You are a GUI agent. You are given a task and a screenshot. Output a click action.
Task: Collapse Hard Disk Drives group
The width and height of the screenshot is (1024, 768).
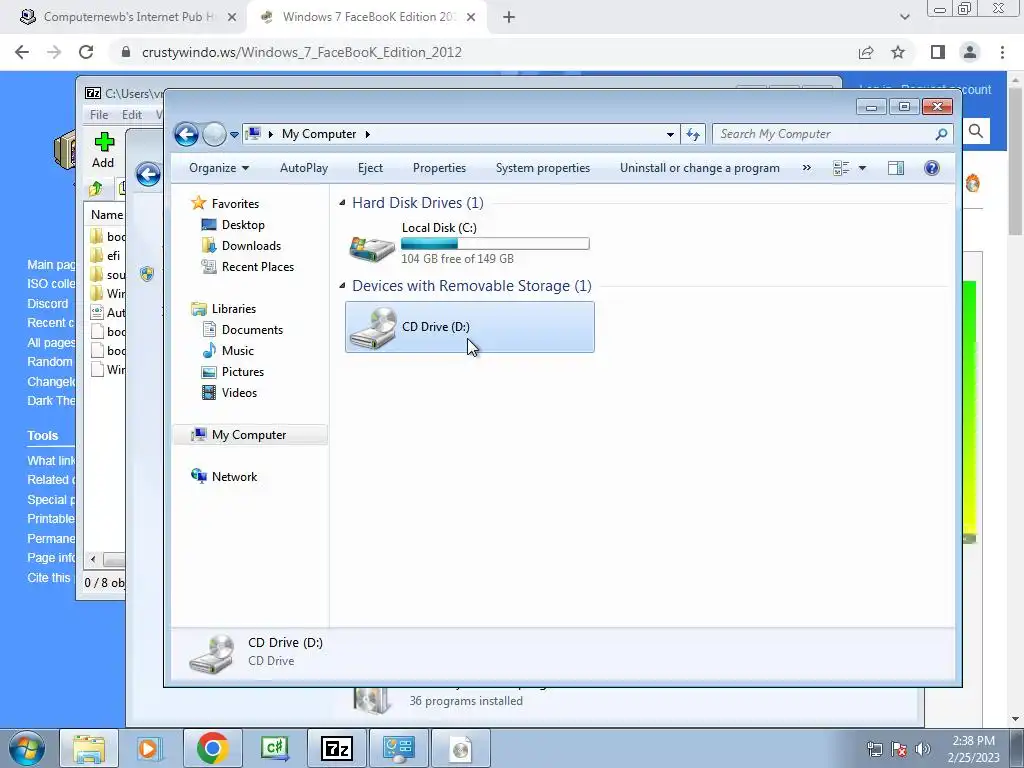(x=342, y=203)
